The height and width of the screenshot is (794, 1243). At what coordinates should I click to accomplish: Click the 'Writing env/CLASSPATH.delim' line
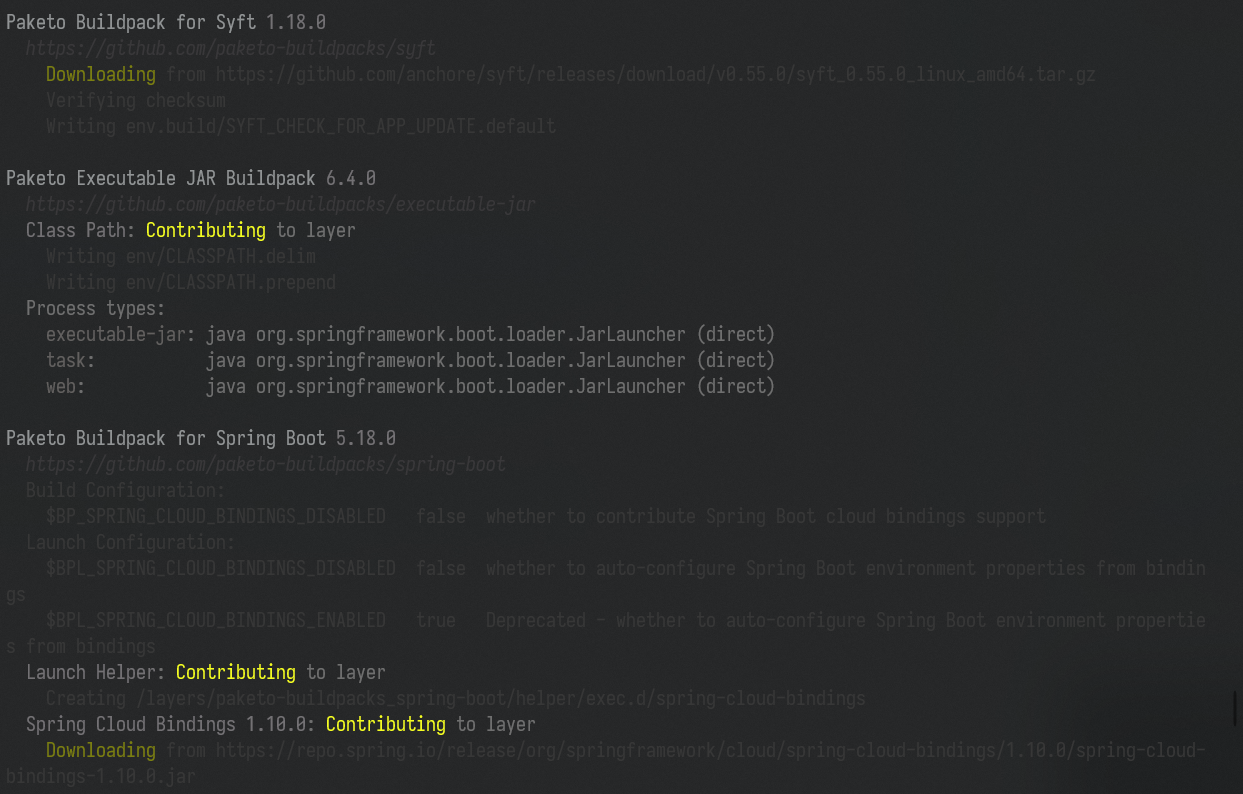[181, 256]
